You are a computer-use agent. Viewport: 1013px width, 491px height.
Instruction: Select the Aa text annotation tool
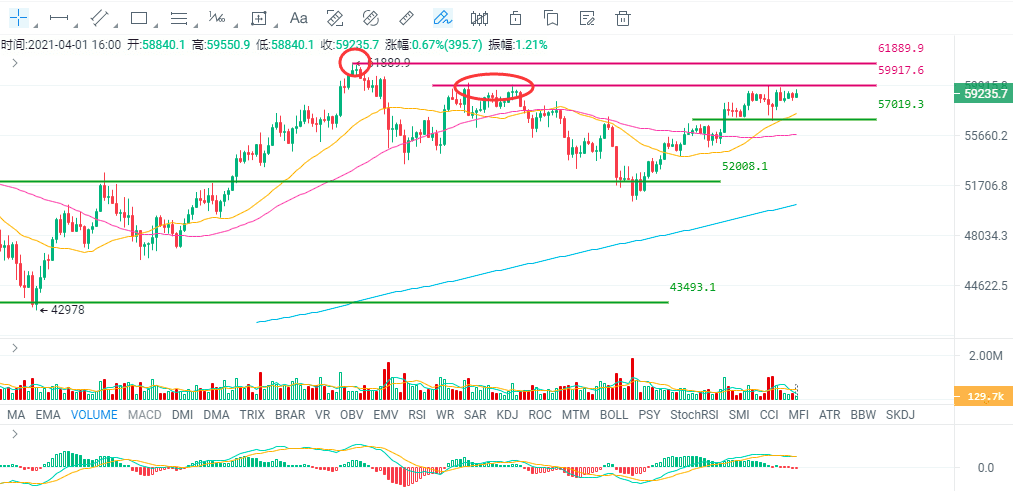coord(298,18)
